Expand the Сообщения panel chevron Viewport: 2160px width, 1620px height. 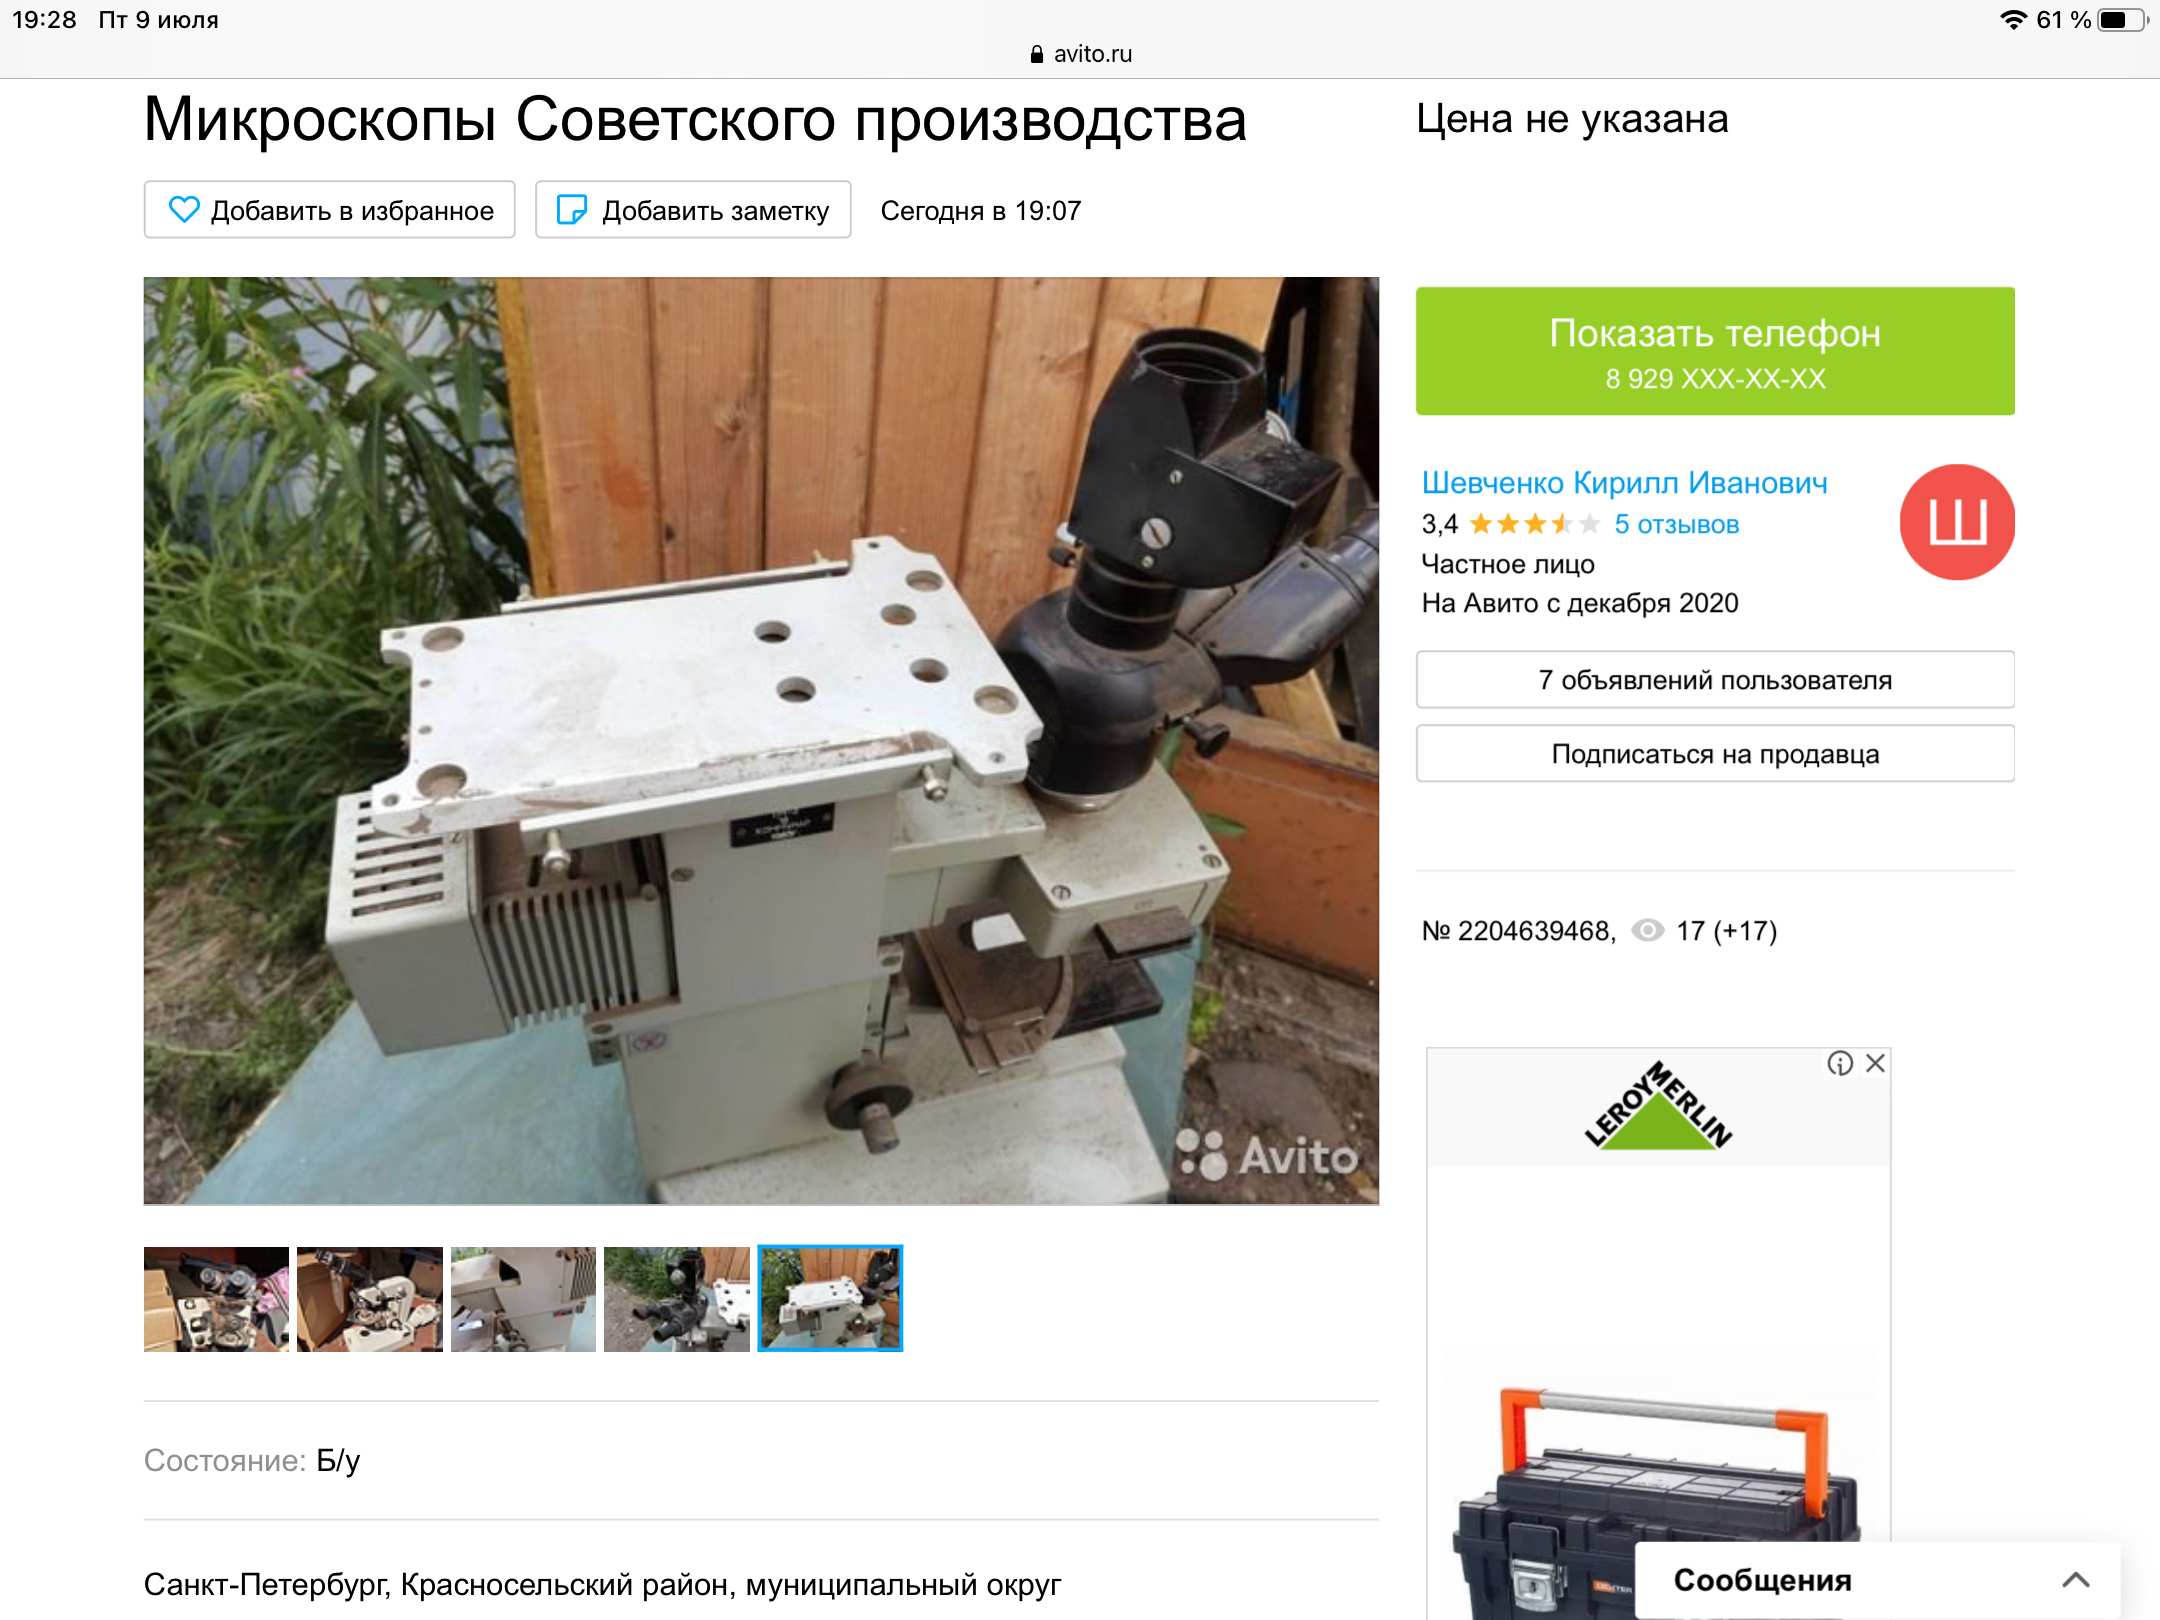tap(2076, 1580)
